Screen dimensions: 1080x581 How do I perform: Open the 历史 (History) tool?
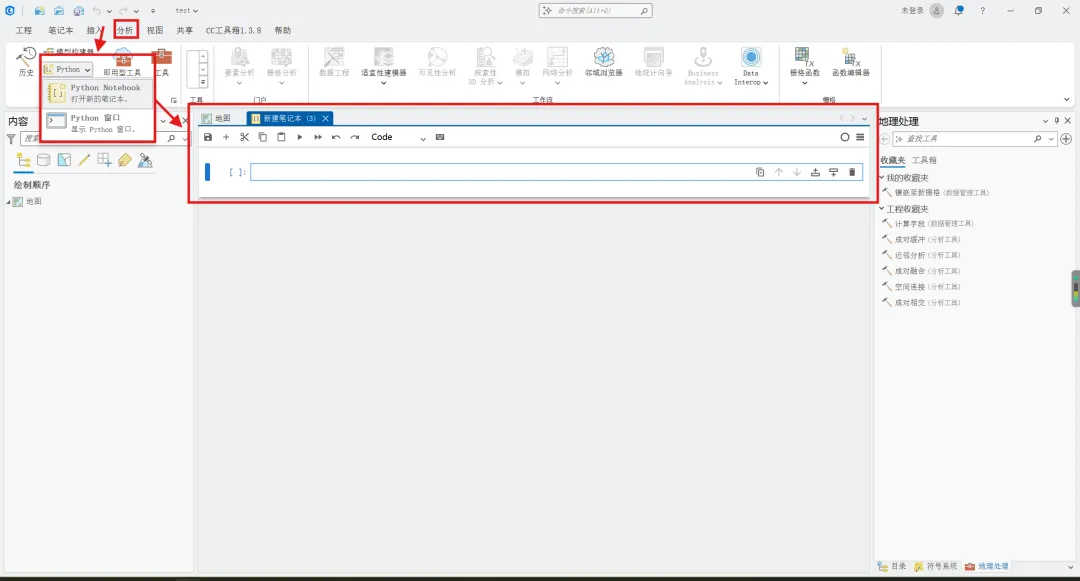pos(25,62)
